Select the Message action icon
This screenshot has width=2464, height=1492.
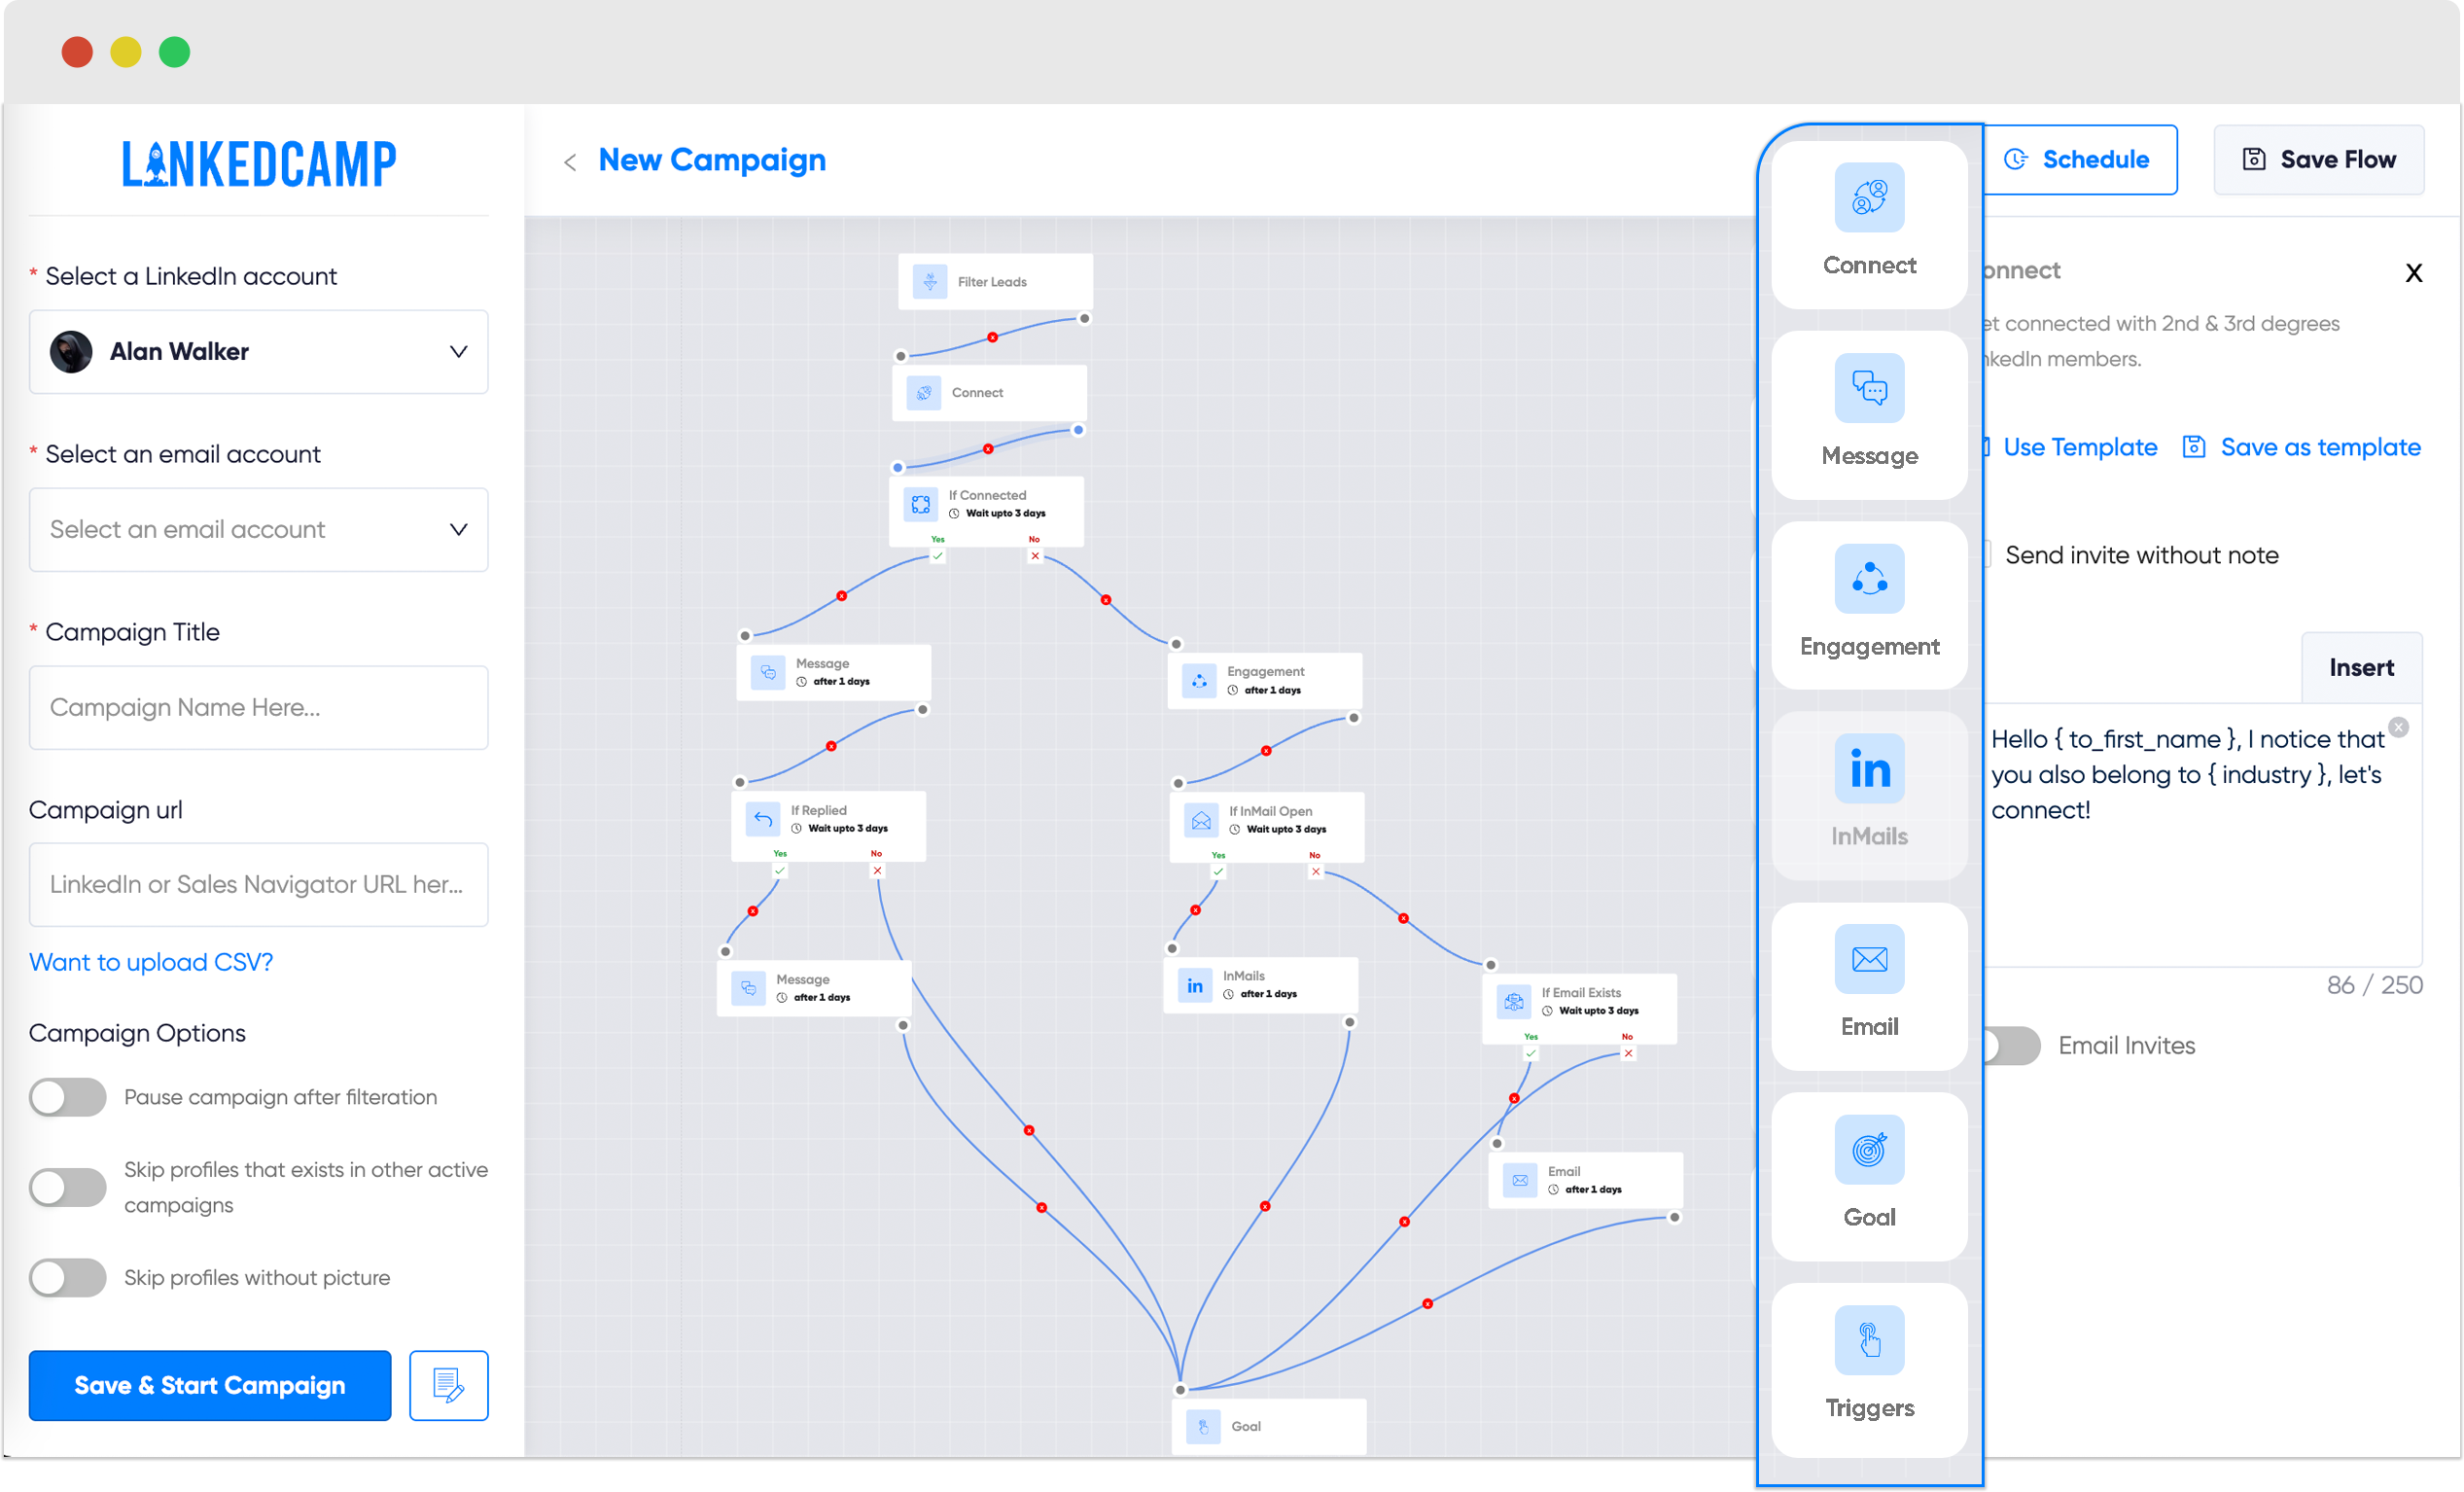point(1868,388)
